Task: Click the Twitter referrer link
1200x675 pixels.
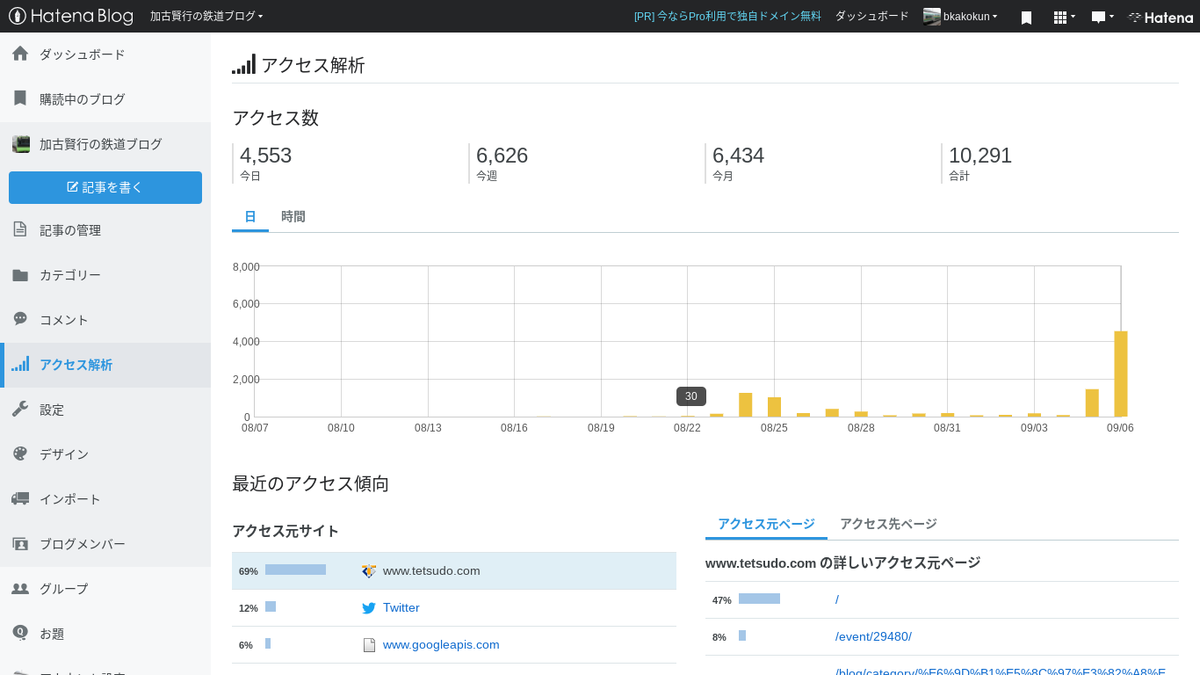Action: (401, 608)
